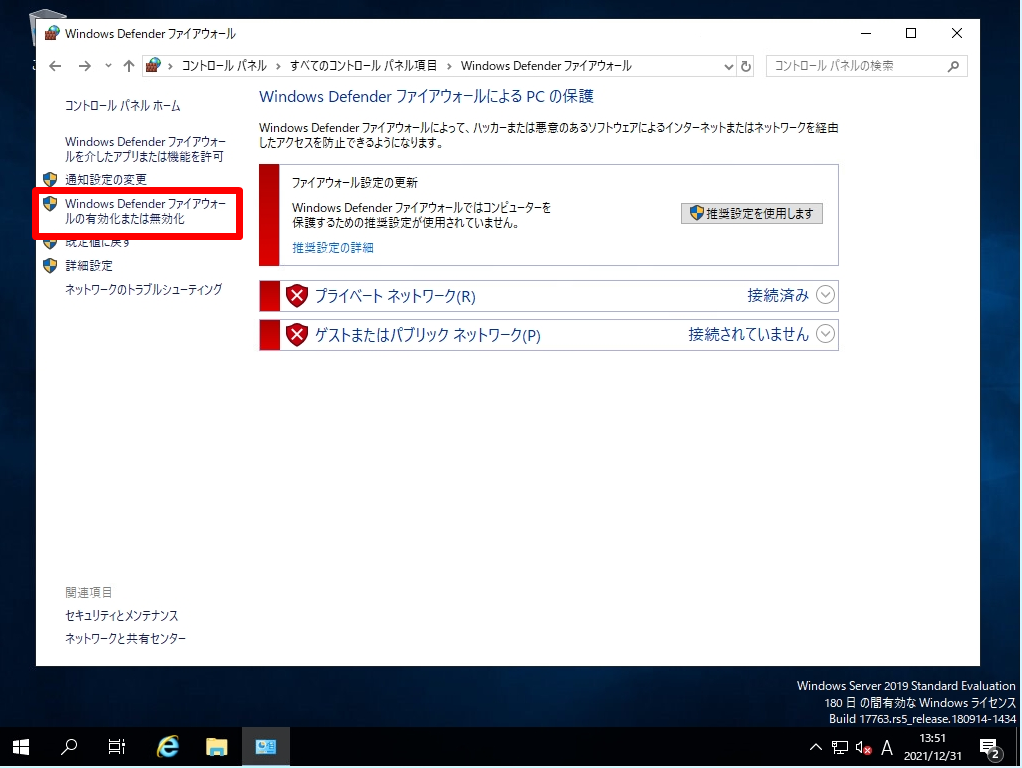Screen dimensions: 1022x768
Task: Open recent locations dropdown arrow
Action: [108, 66]
